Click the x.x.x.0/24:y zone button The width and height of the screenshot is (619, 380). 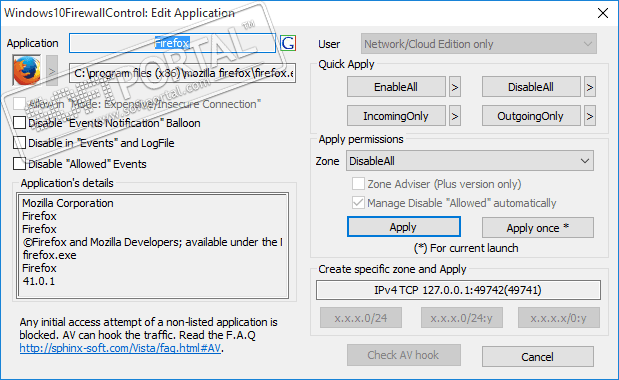click(x=461, y=318)
